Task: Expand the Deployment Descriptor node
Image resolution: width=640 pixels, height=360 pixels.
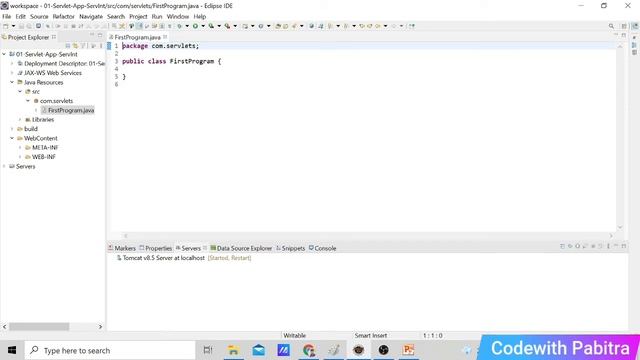Action: [12, 63]
